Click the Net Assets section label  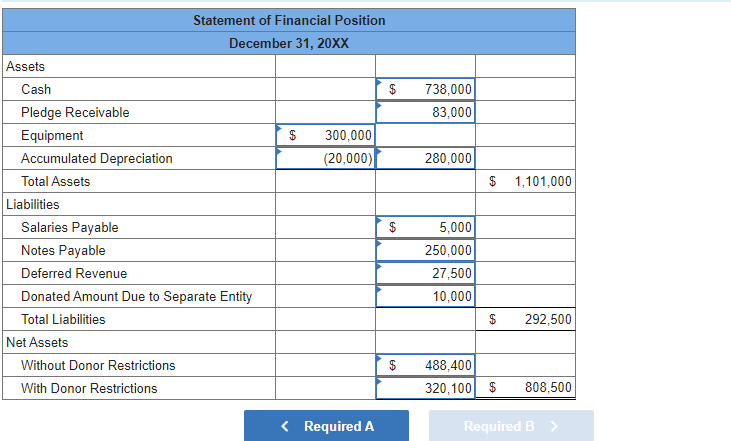37,342
